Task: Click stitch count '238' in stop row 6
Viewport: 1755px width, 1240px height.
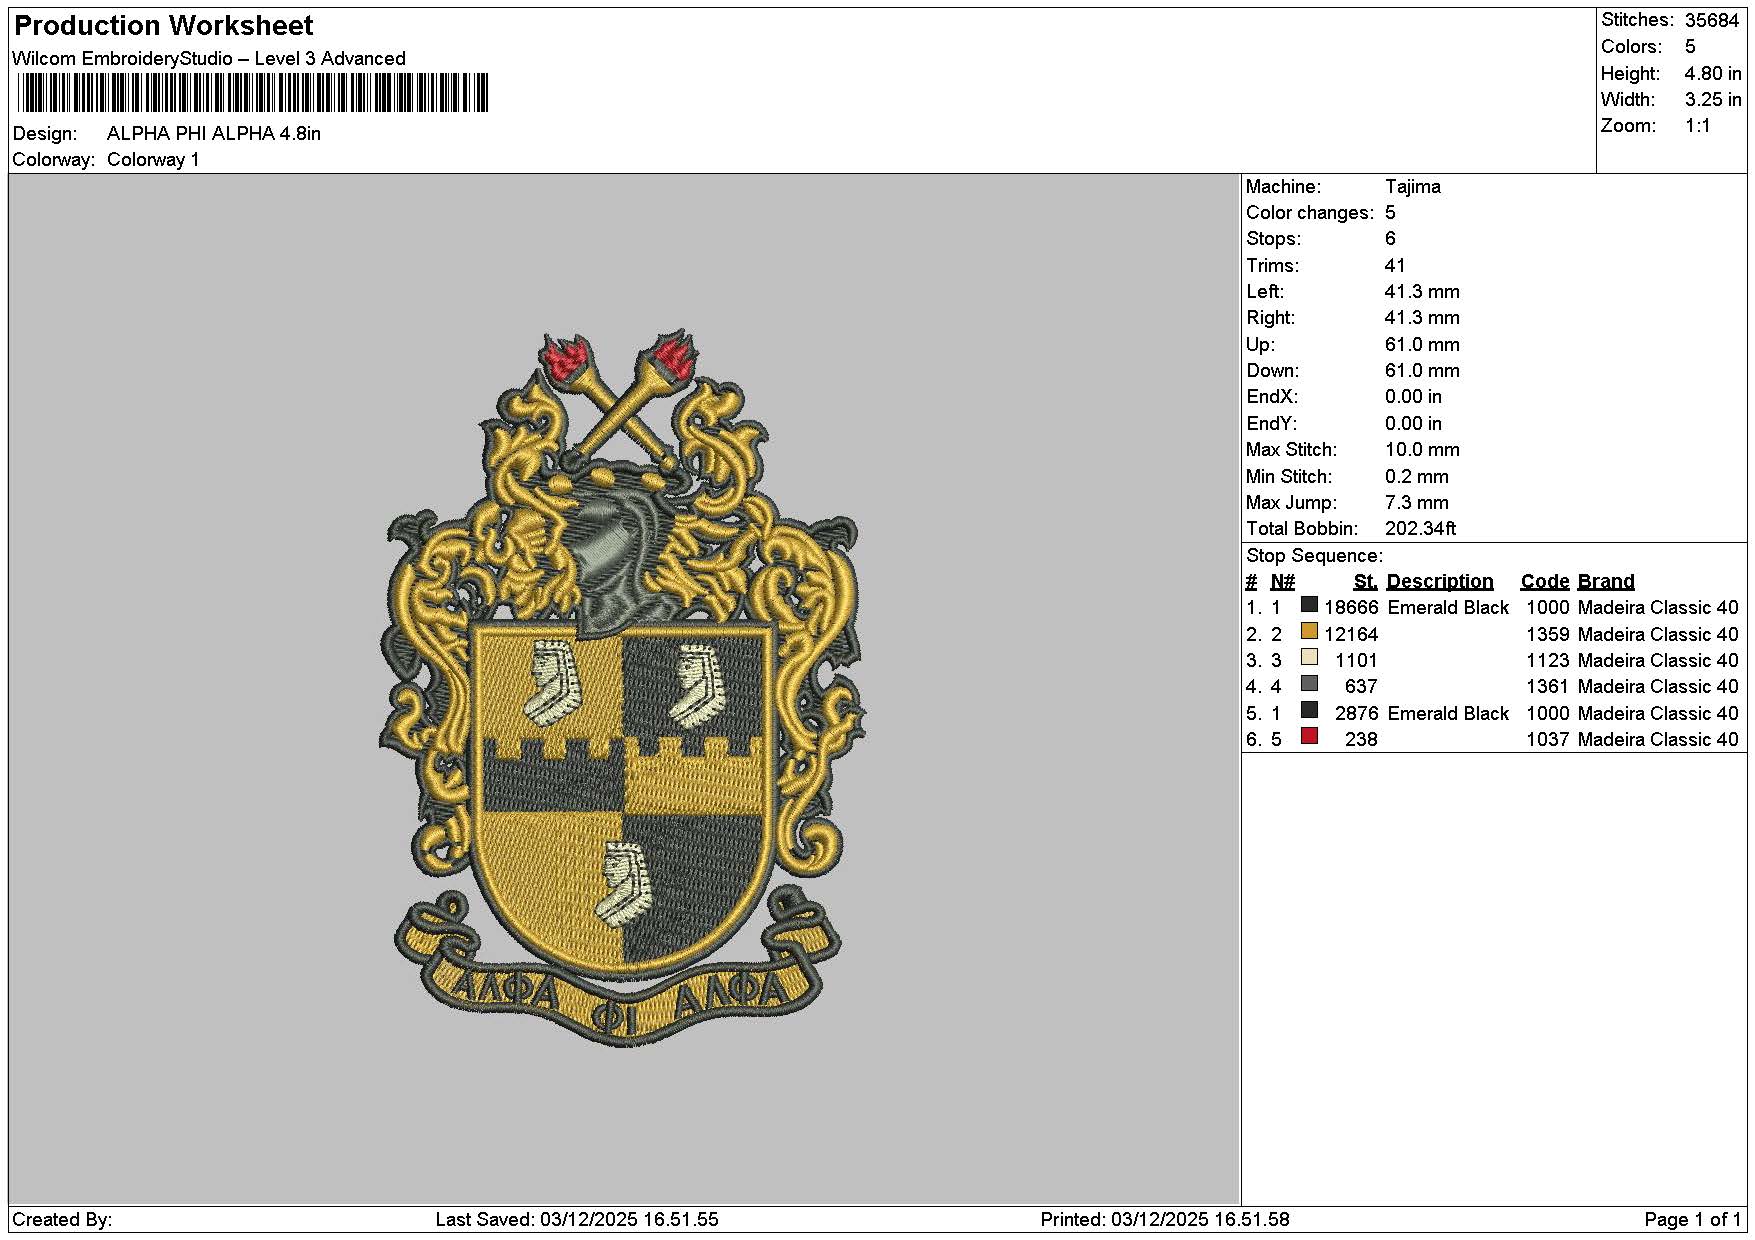Action: (1361, 740)
